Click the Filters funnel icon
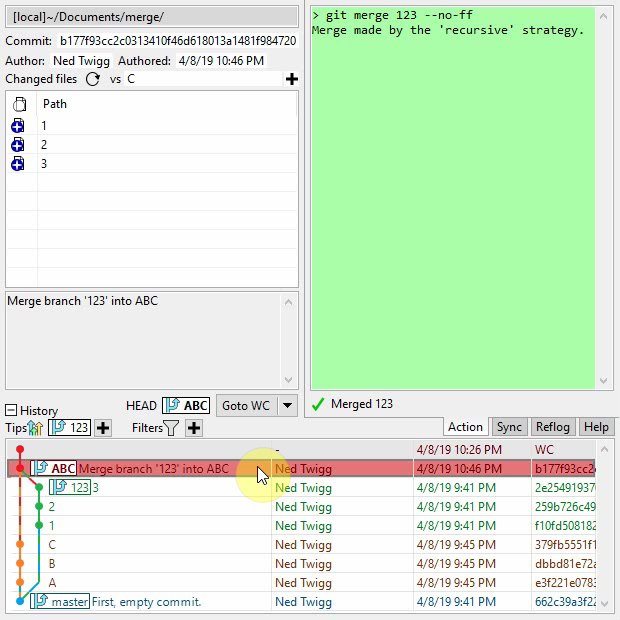Image resolution: width=620 pixels, height=620 pixels. [x=171, y=428]
